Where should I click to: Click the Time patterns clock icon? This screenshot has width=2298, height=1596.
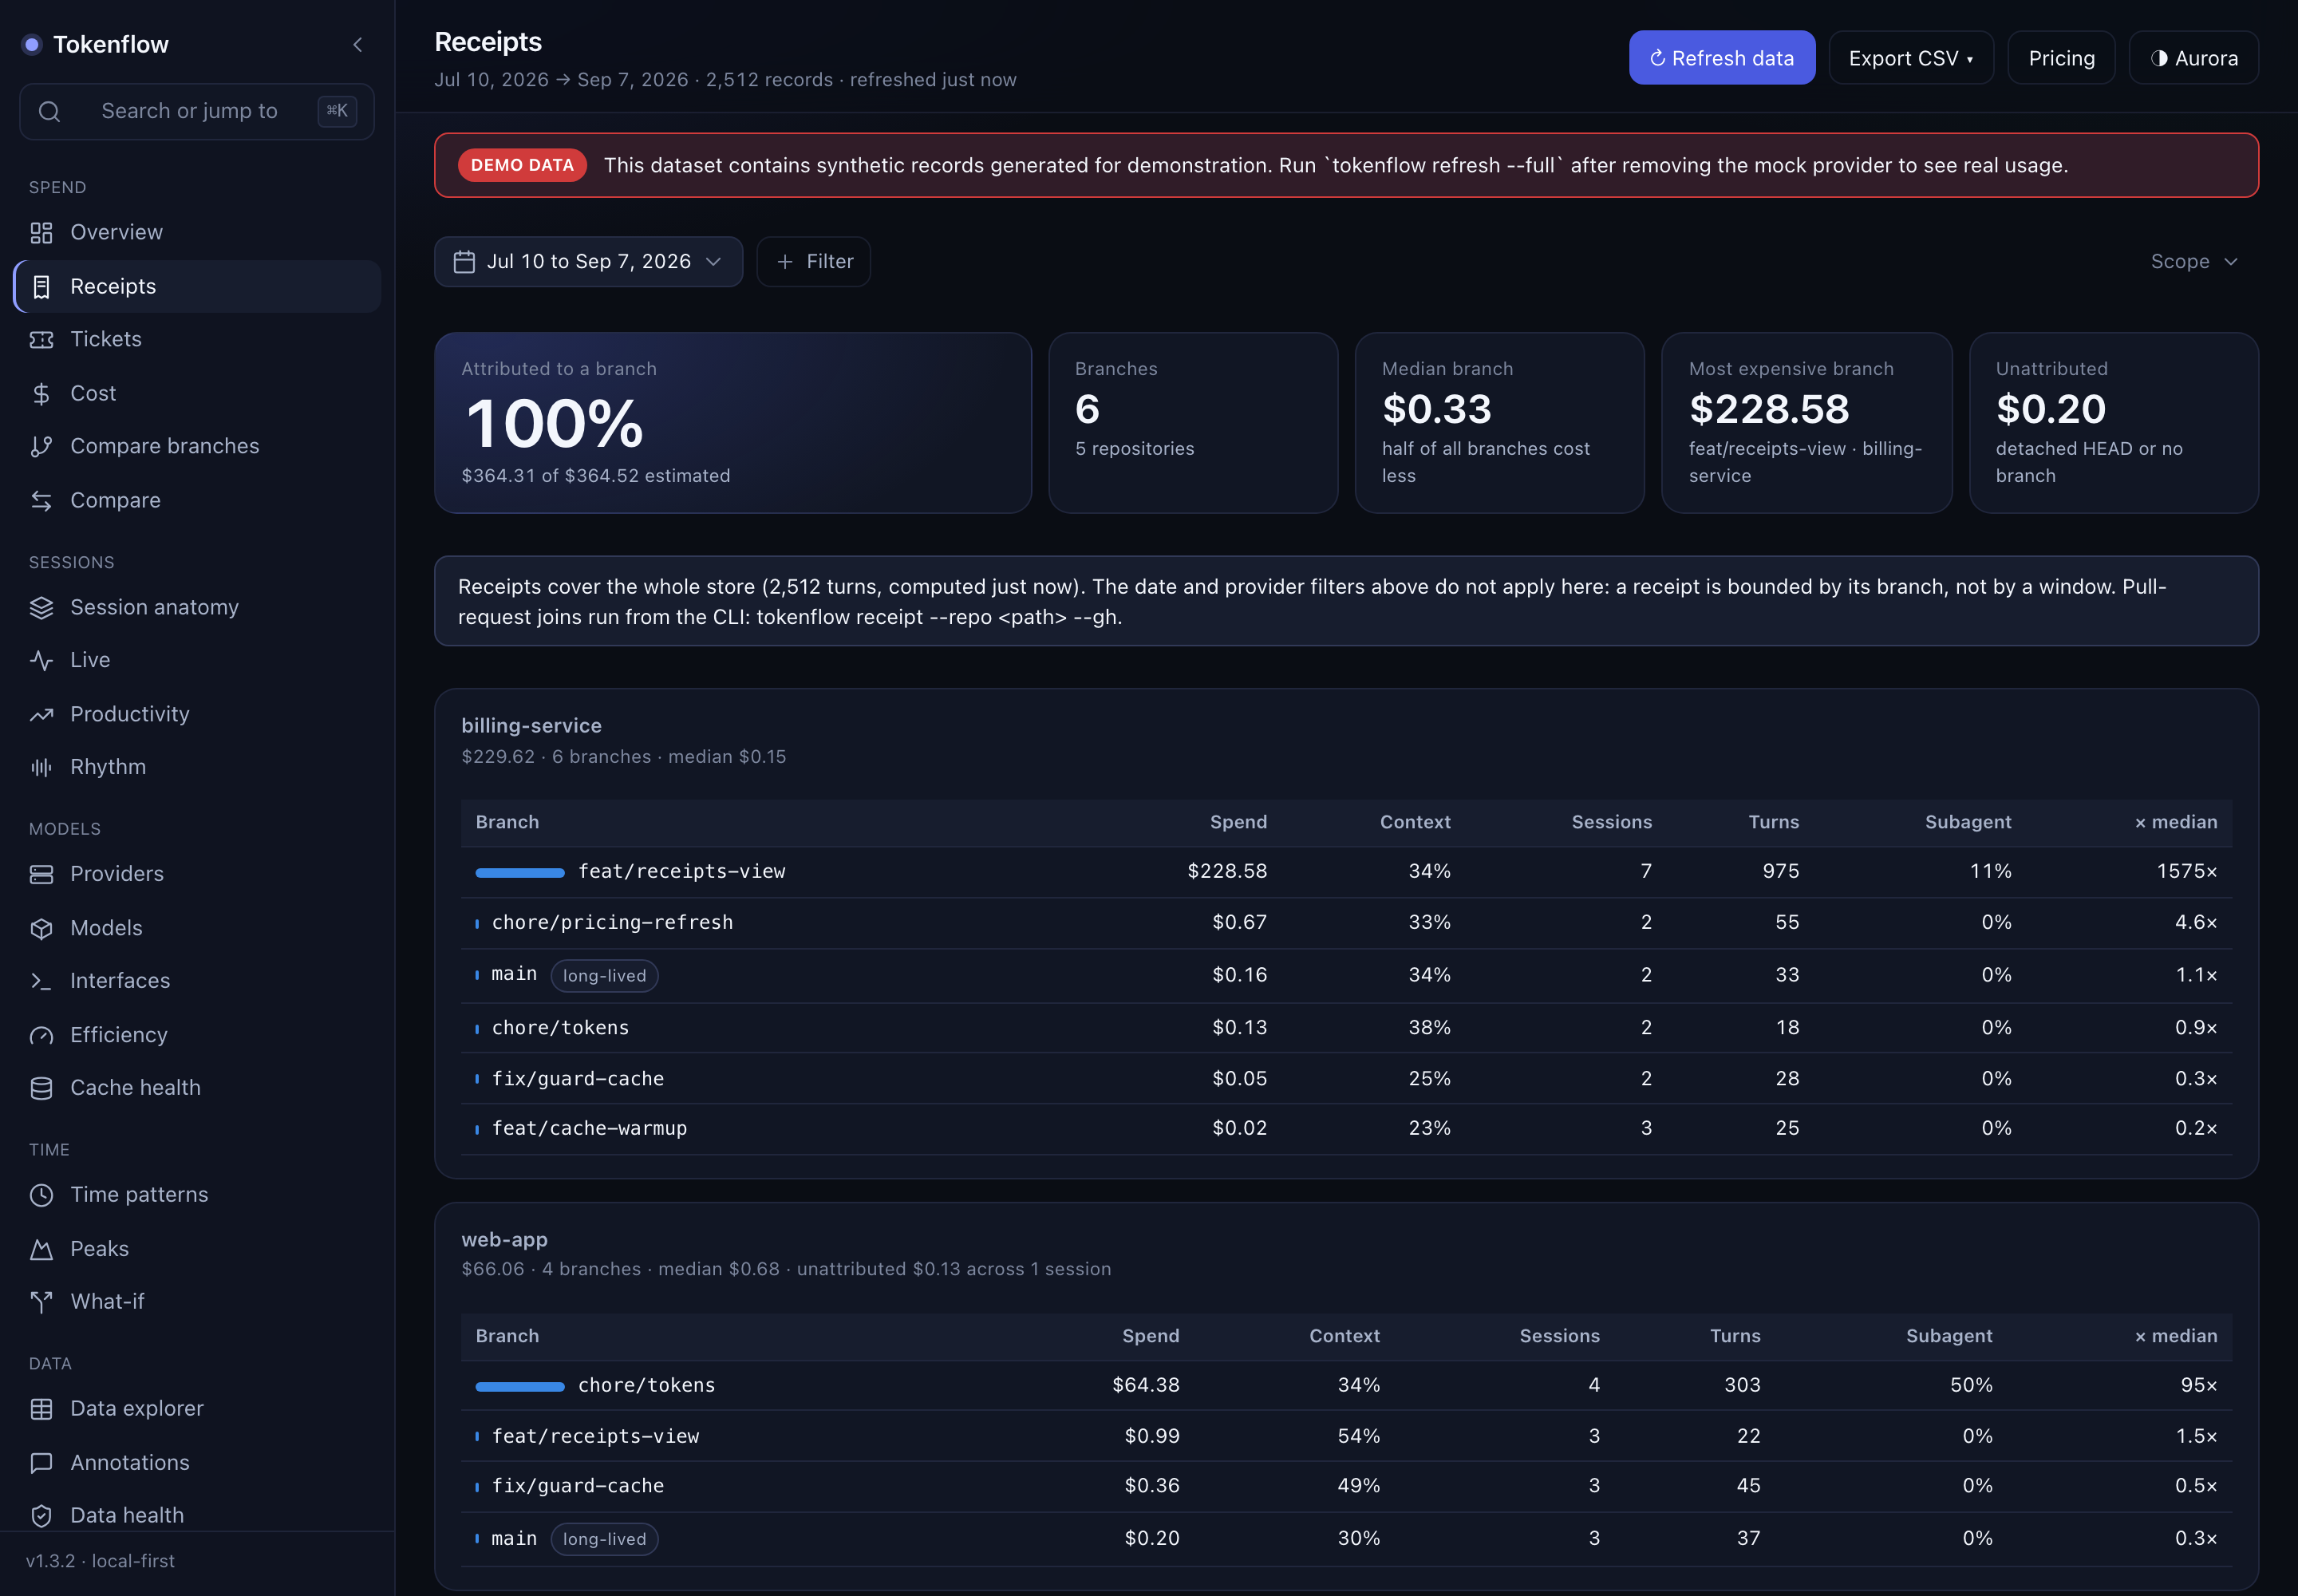tap(41, 1196)
